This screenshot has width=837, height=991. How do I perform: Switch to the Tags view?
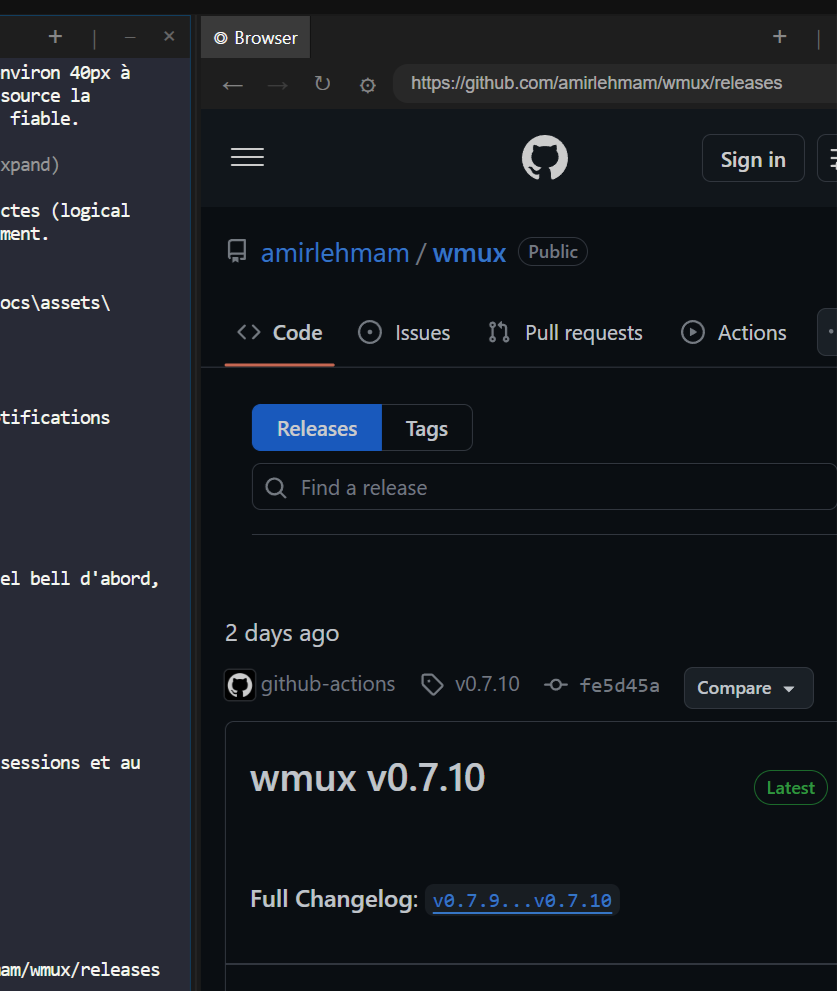tap(427, 428)
